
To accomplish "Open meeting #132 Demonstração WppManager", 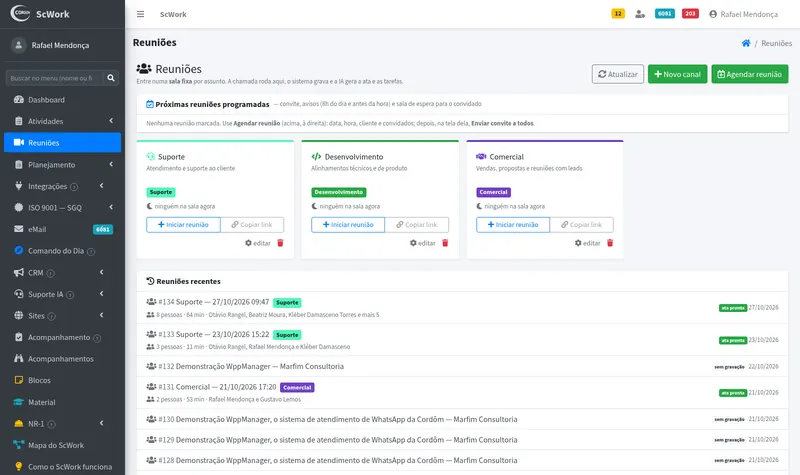I will pos(462,366).
